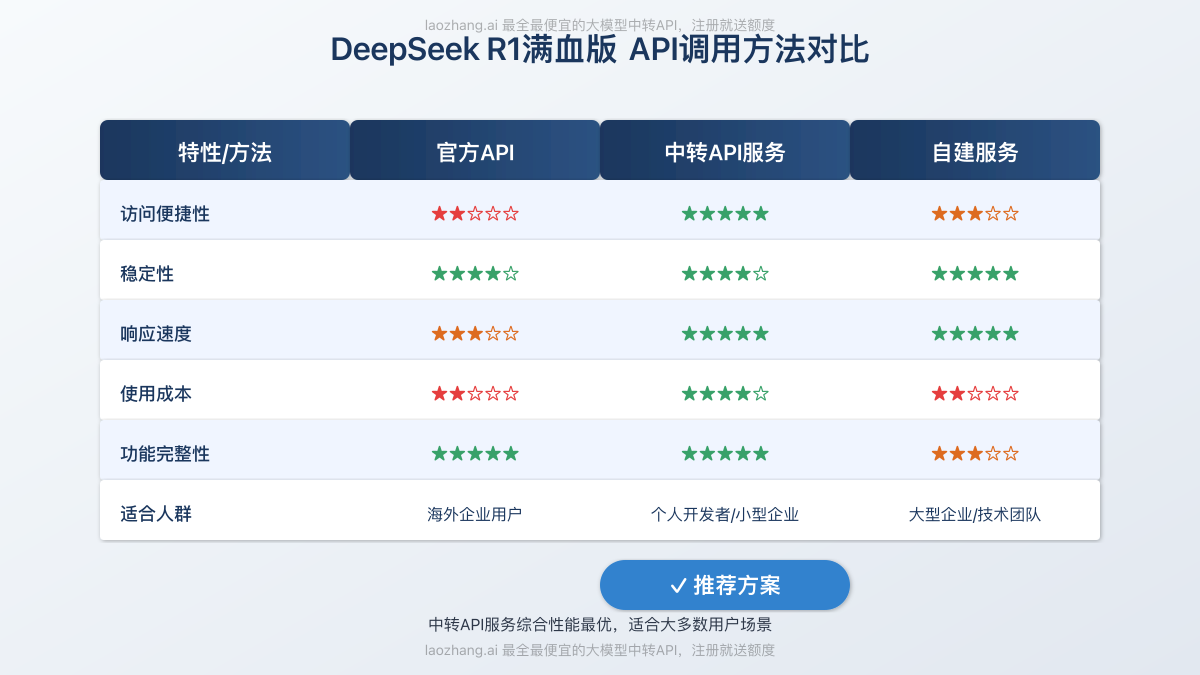Select the 特性/方法 column header
Image resolution: width=1200 pixels, height=675 pixels.
point(225,150)
